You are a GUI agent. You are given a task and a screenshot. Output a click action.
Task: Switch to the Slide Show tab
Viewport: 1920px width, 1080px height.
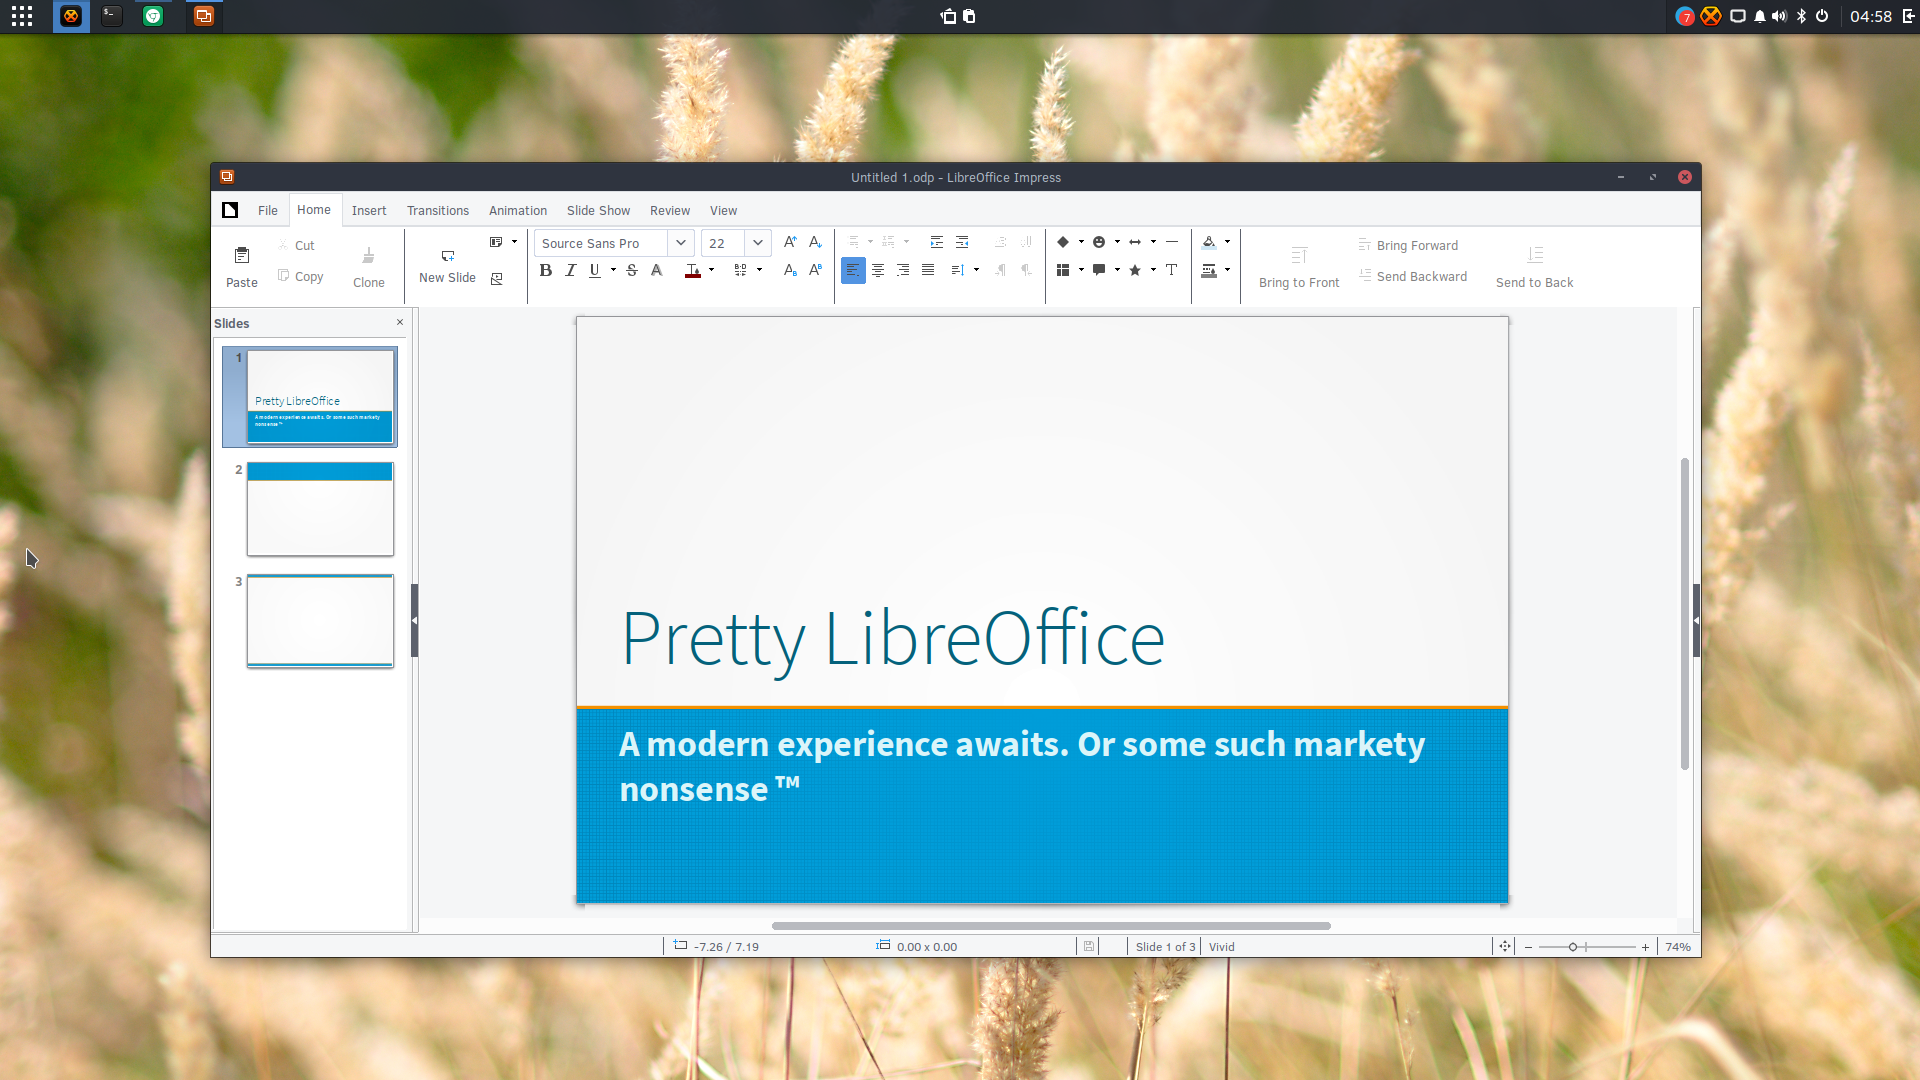(x=598, y=210)
